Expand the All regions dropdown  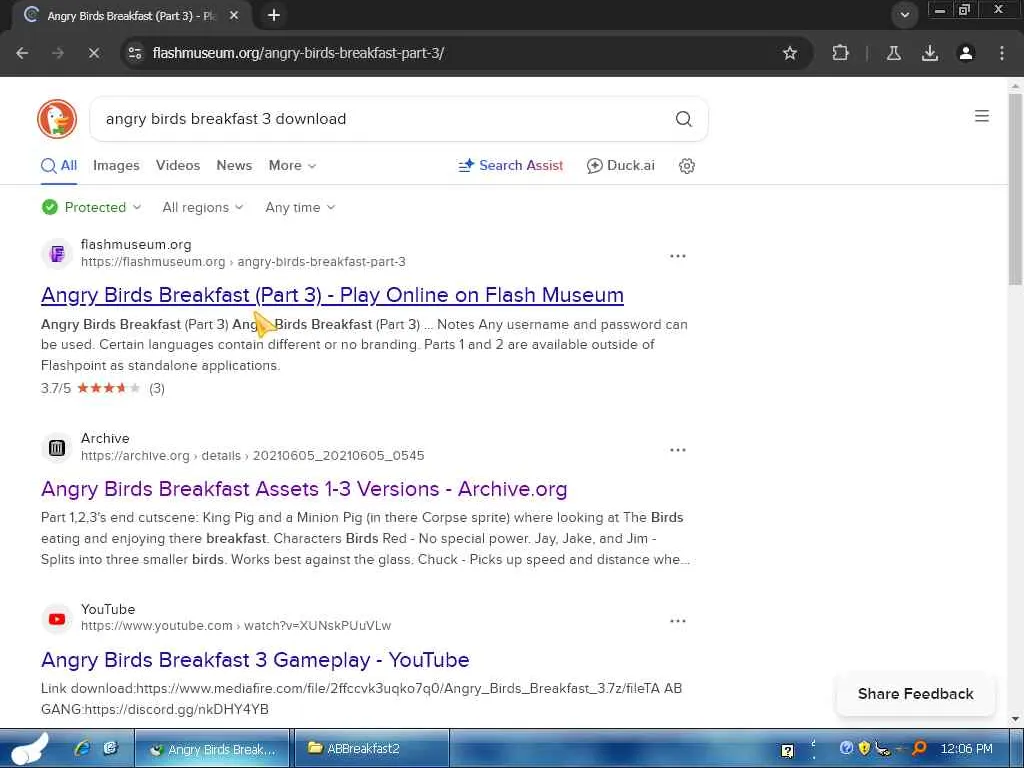[202, 208]
